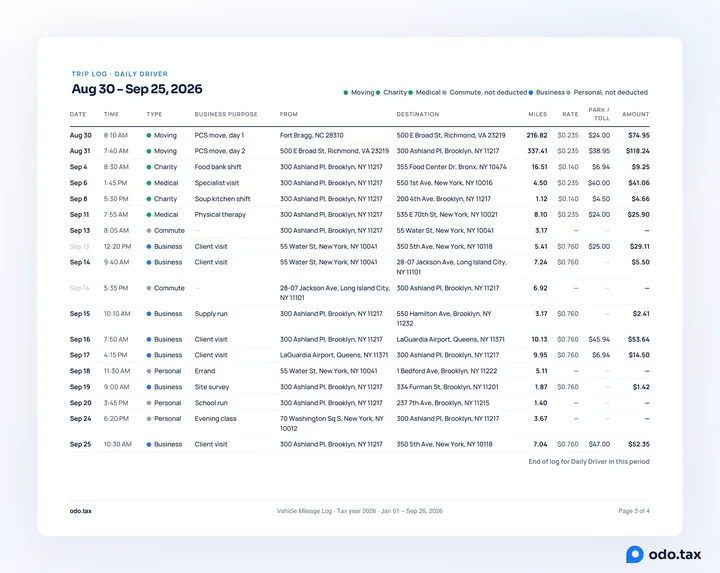This screenshot has width=720, height=573.
Task: Click the 'Charity' legend label
Action: (395, 93)
